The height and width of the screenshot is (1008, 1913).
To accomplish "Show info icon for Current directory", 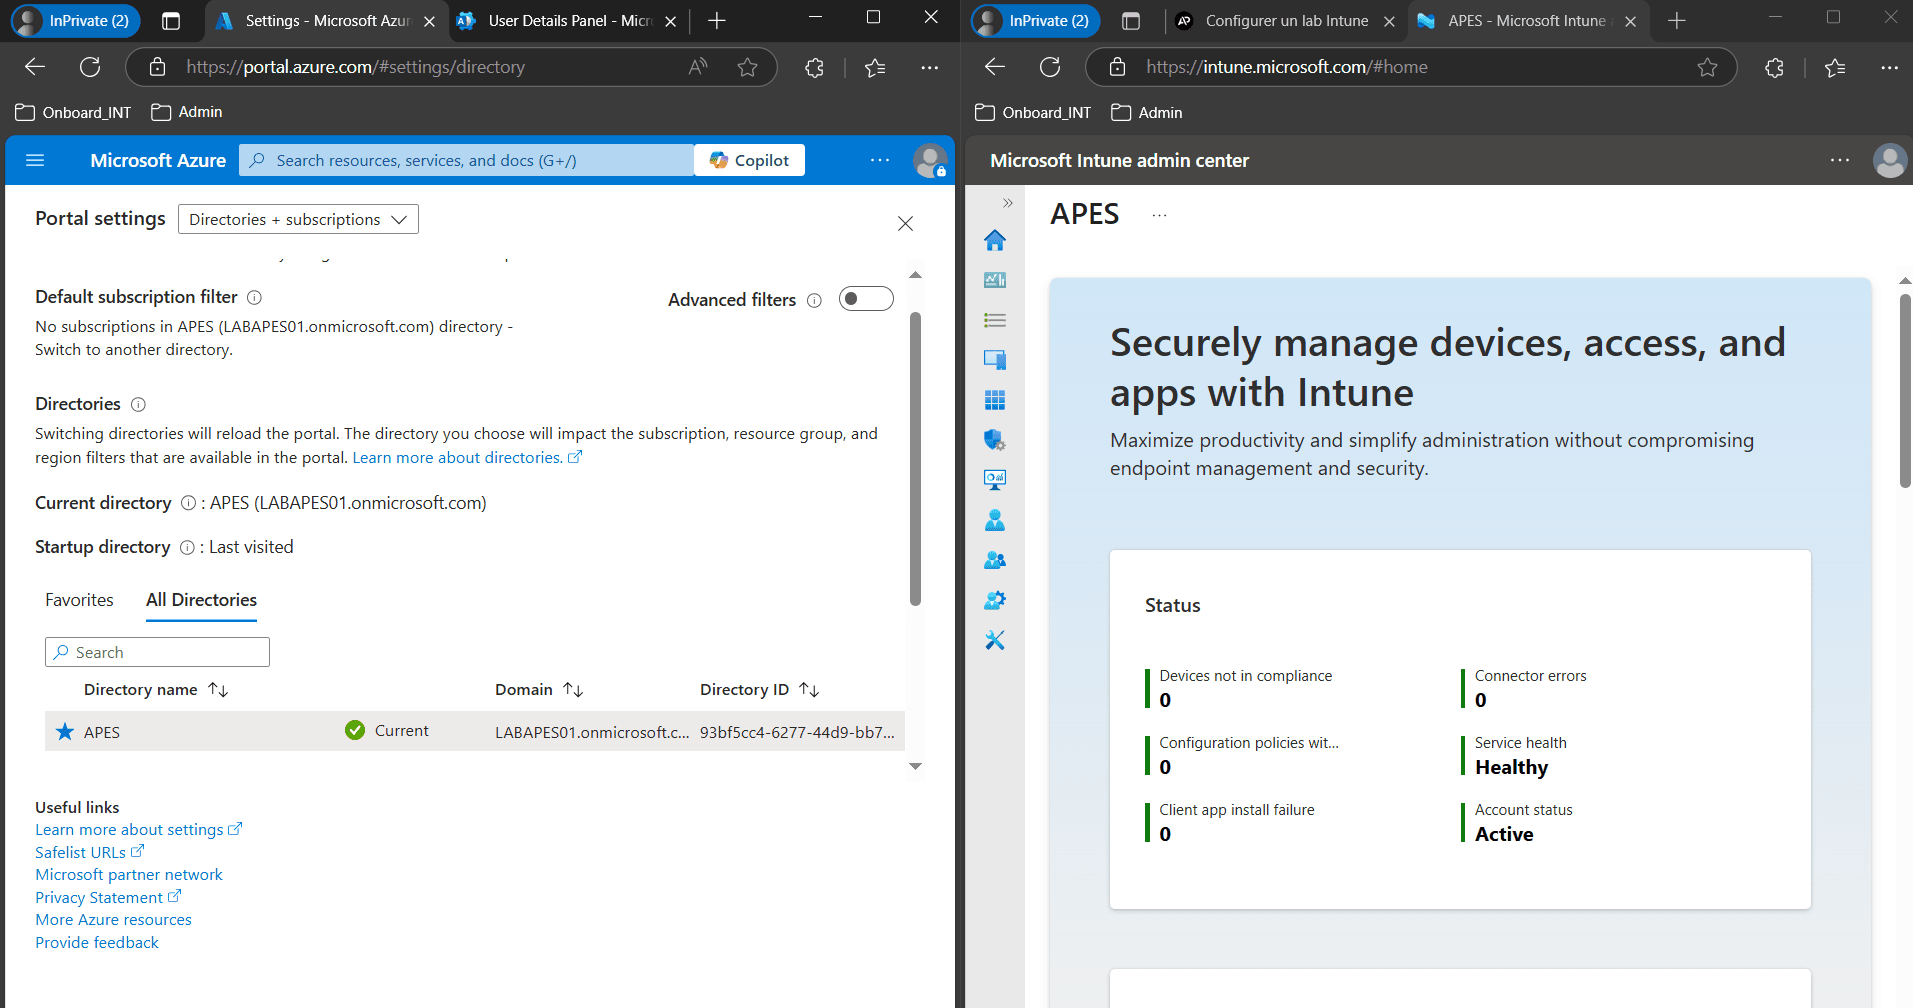I will tap(188, 503).
